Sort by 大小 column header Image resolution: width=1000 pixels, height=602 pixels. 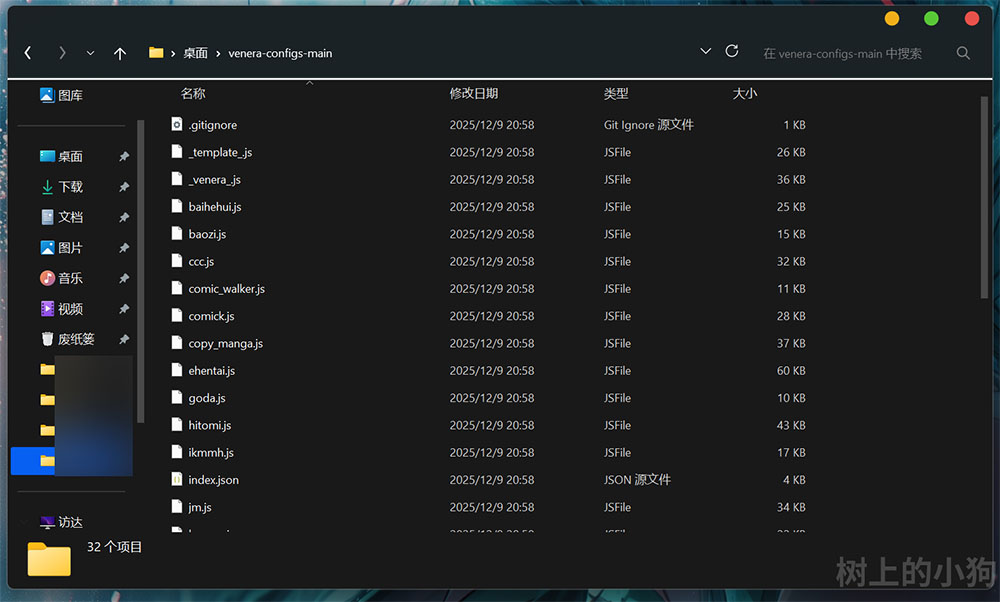745,93
